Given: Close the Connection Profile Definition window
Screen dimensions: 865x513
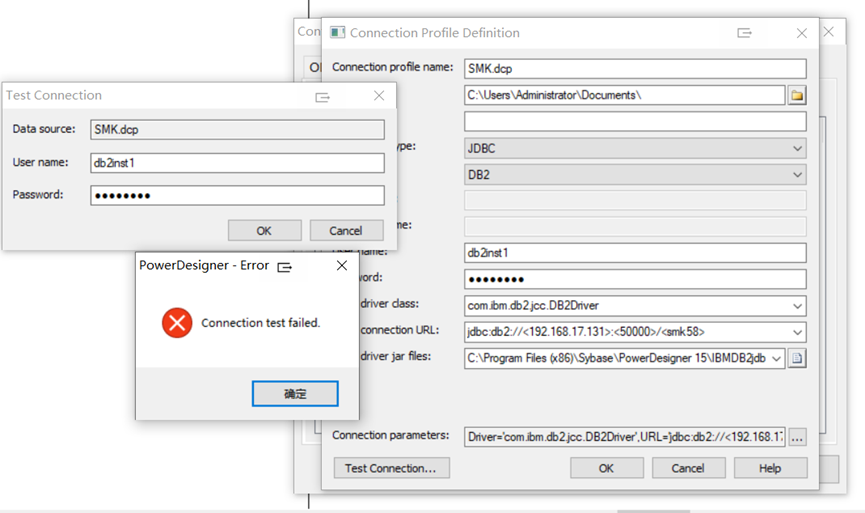Looking at the screenshot, I should click(802, 33).
